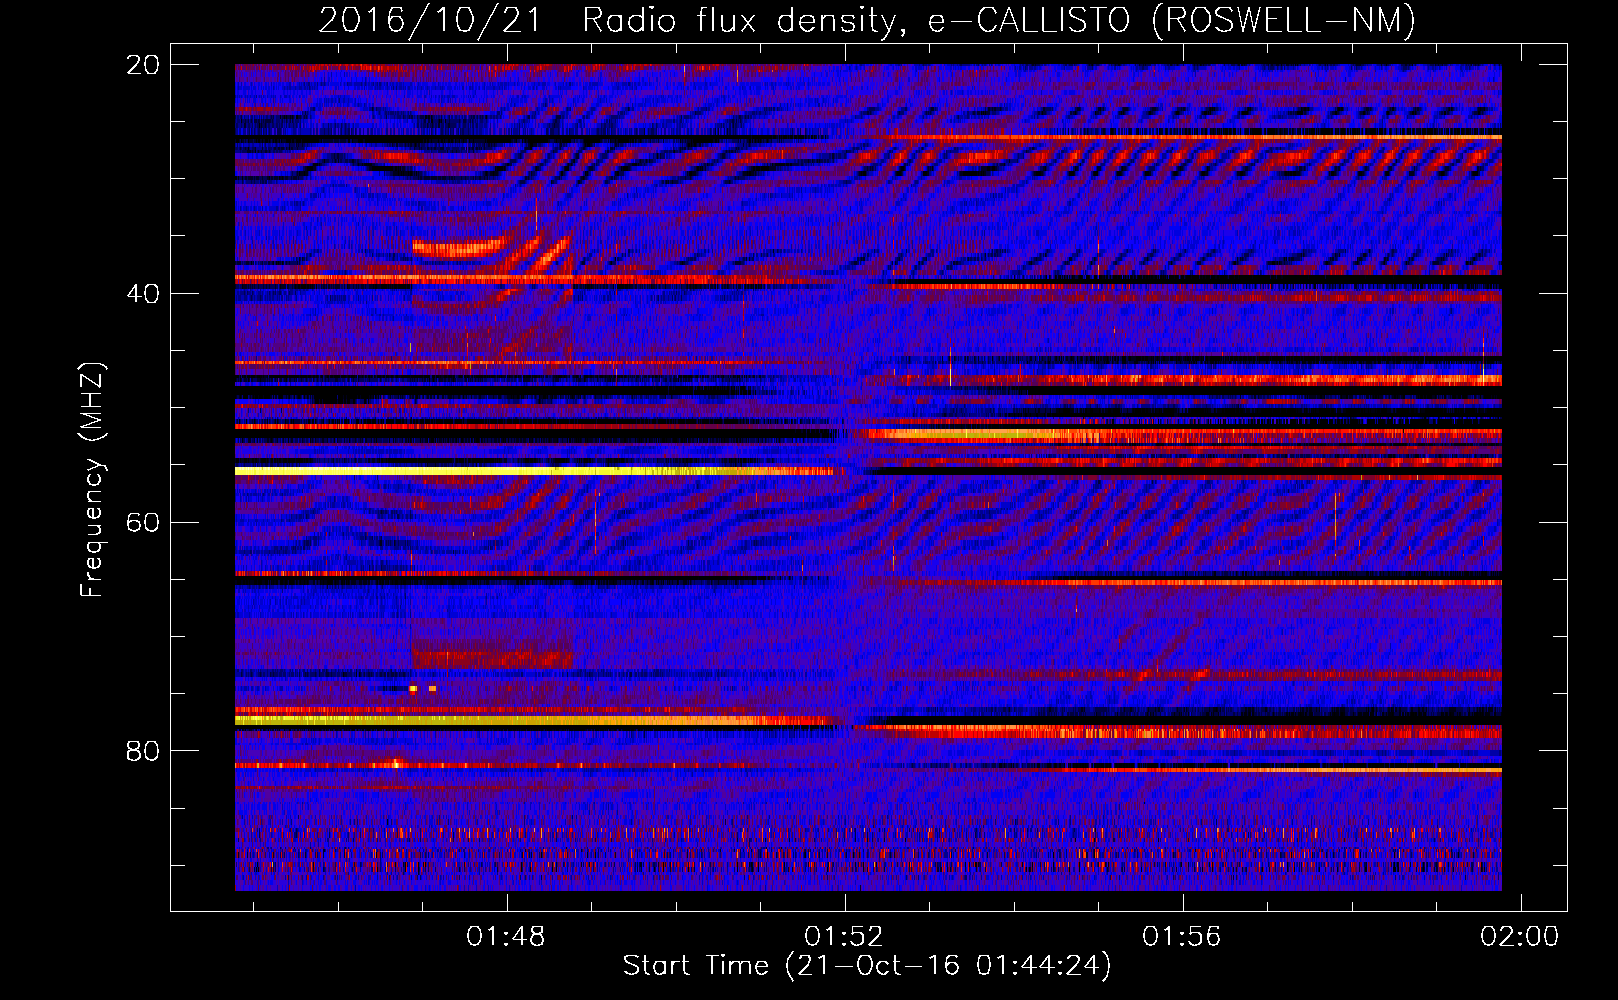Click the frequency tick label "80"

click(143, 751)
